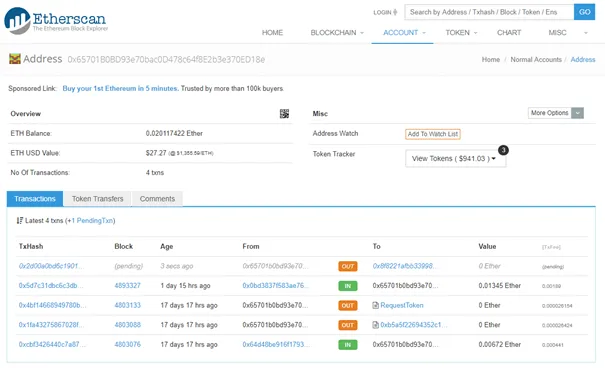
Task: Click the address identicon next to Address heading
Action: pos(15,59)
